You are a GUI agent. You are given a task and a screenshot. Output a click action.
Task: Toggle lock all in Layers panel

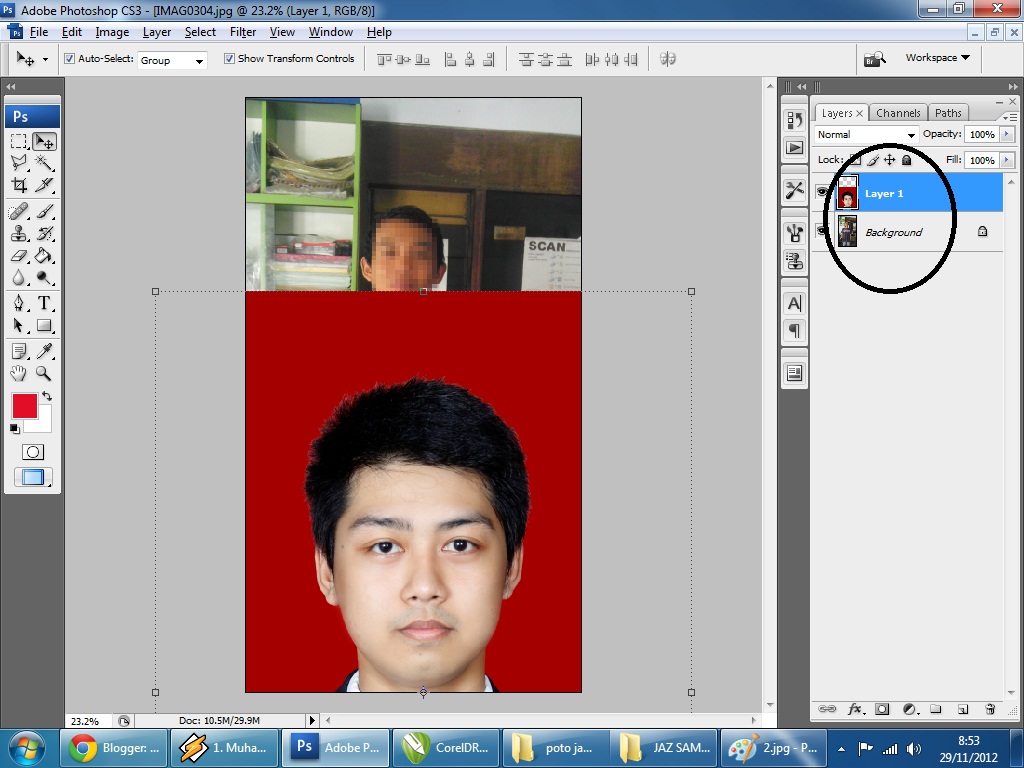click(x=906, y=160)
